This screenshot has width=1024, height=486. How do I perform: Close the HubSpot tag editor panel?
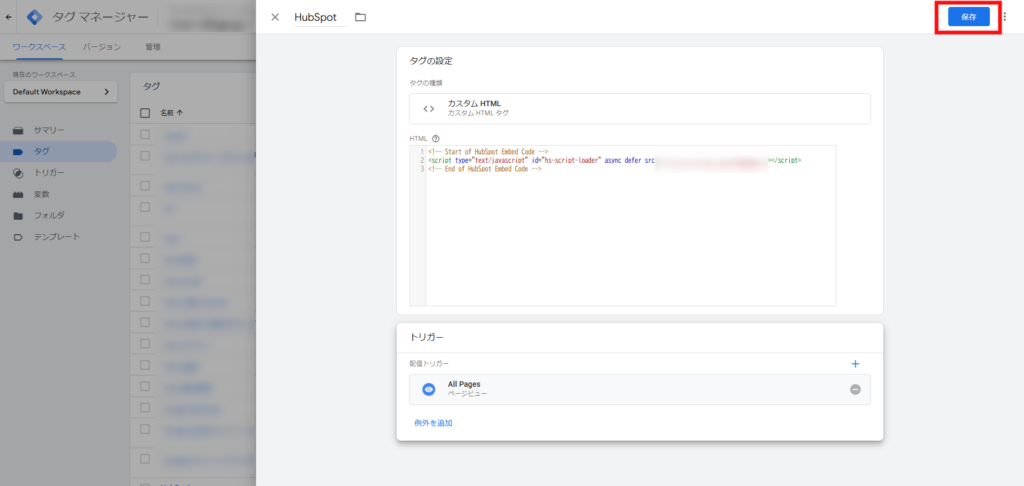click(x=275, y=17)
